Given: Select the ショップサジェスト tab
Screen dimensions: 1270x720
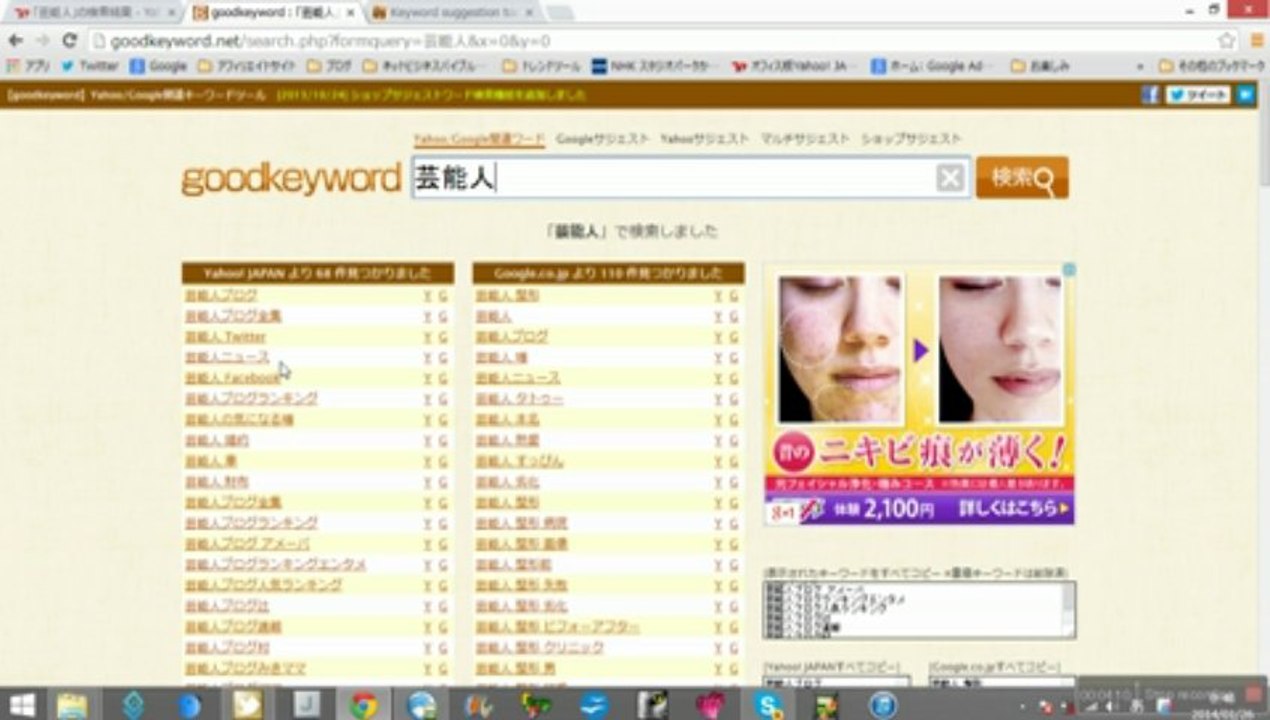Looking at the screenshot, I should [x=911, y=139].
